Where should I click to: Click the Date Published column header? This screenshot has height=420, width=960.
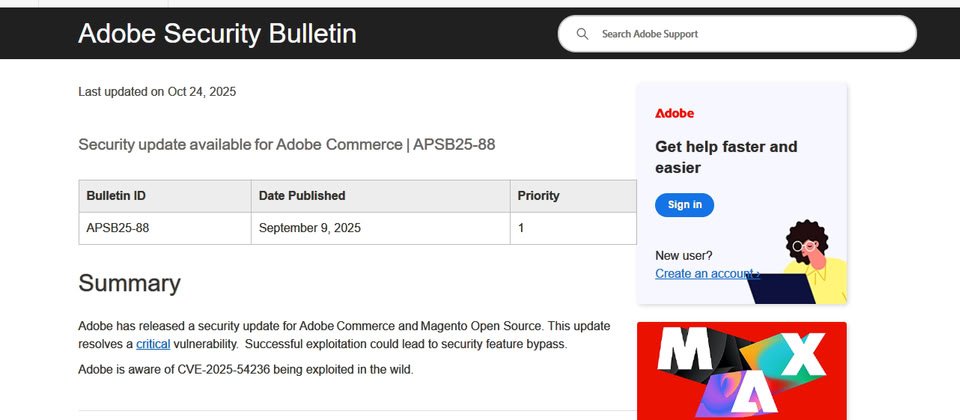302,196
